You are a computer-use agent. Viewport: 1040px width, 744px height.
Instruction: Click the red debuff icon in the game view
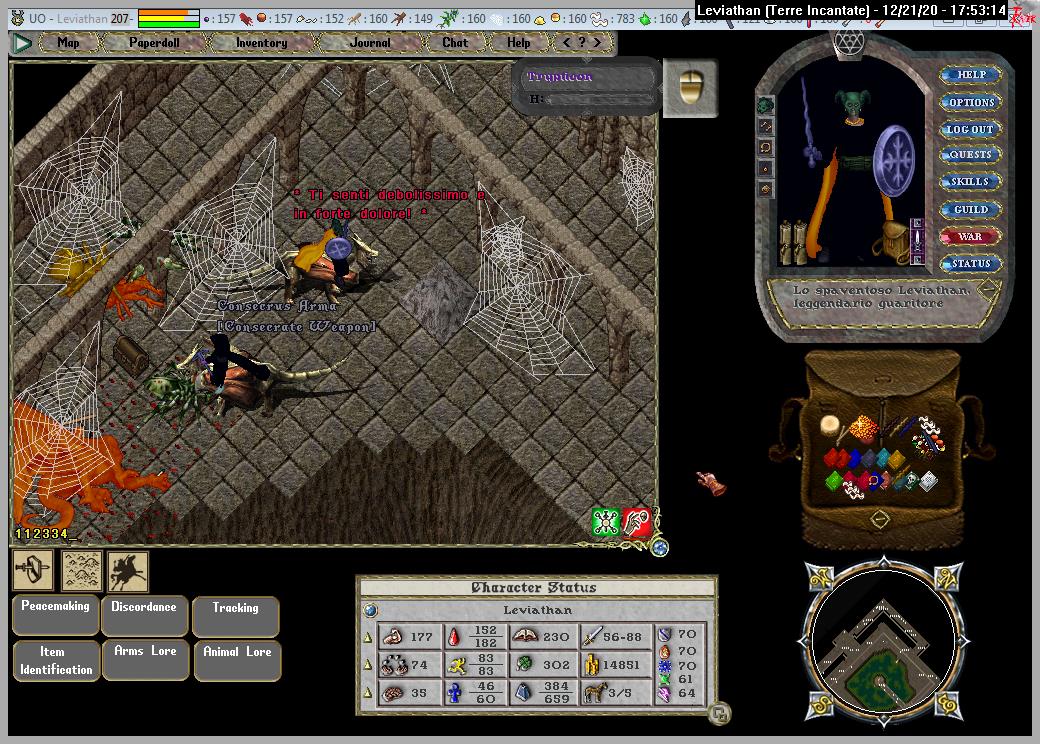637,523
